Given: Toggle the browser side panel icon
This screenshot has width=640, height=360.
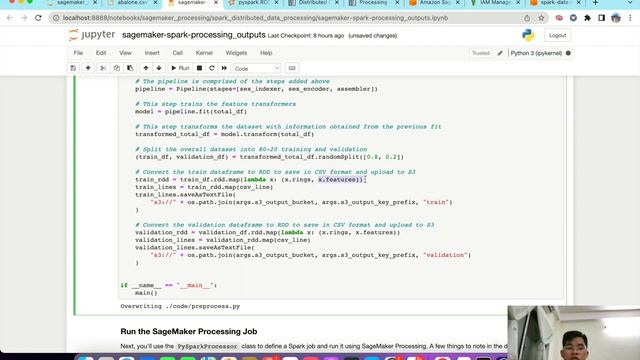Looking at the screenshot, I should coord(602,18).
